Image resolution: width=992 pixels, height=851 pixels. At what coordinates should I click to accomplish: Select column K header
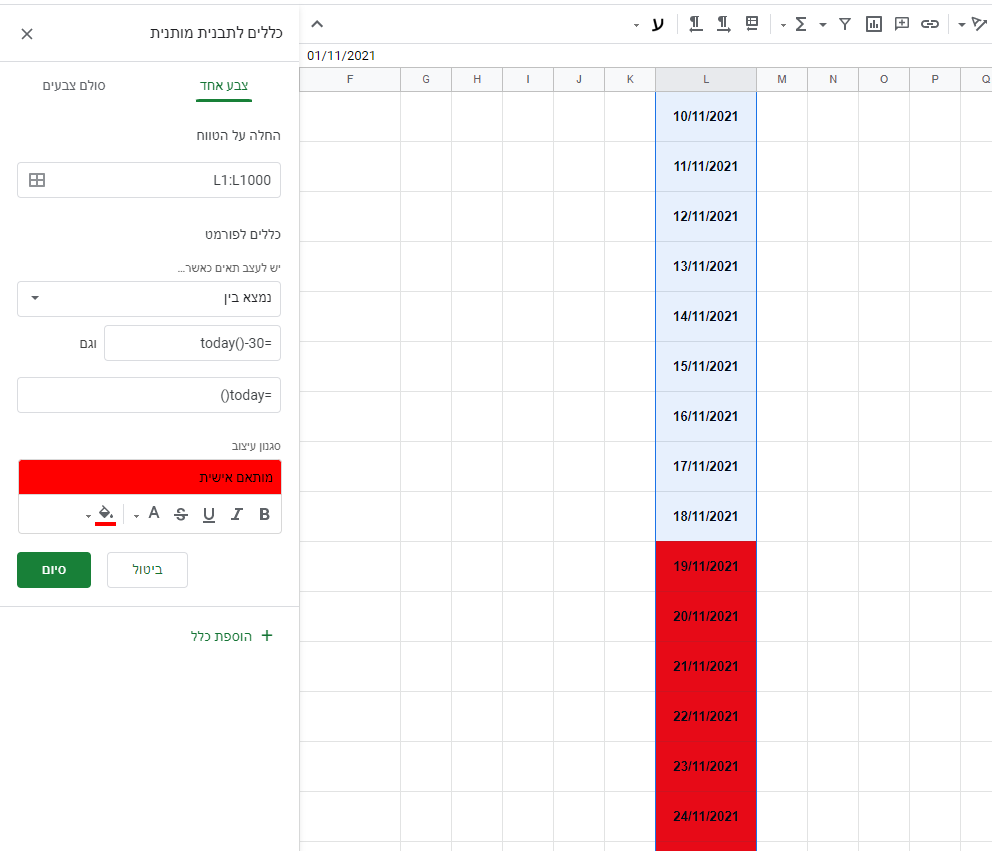click(x=630, y=80)
